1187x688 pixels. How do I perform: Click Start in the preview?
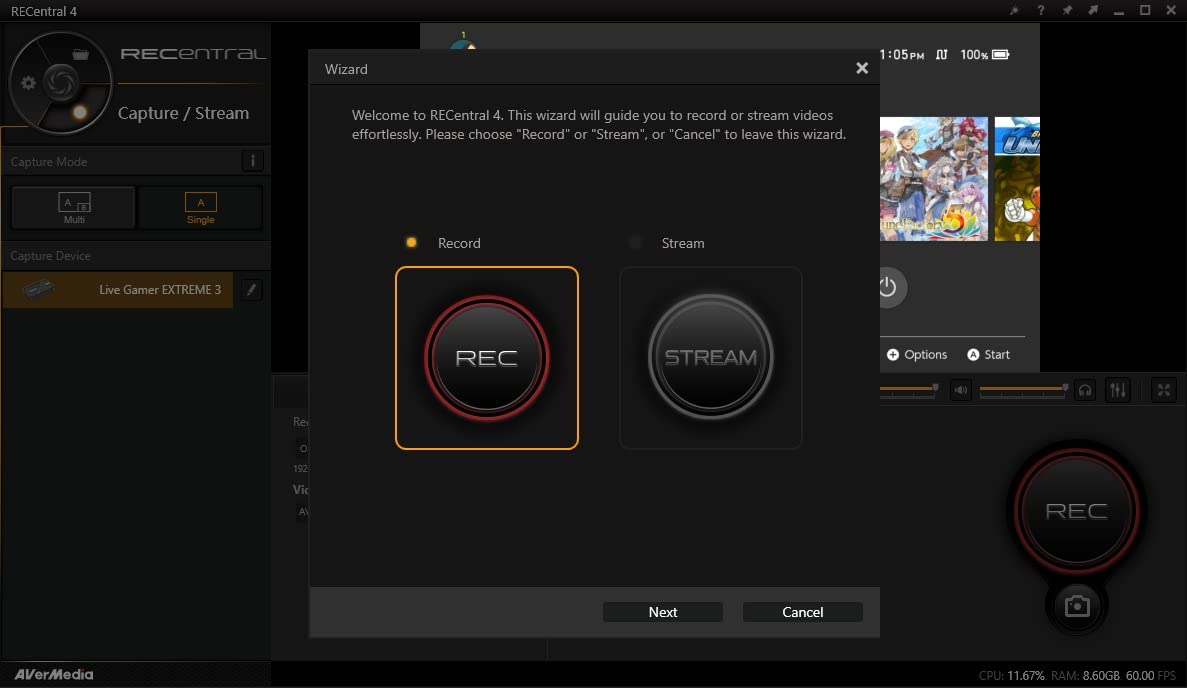[x=989, y=354]
